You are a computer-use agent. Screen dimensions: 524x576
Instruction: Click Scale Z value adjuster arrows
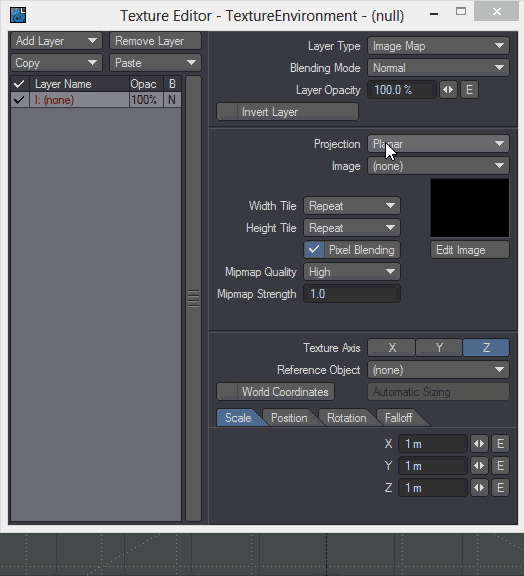[x=479, y=488]
